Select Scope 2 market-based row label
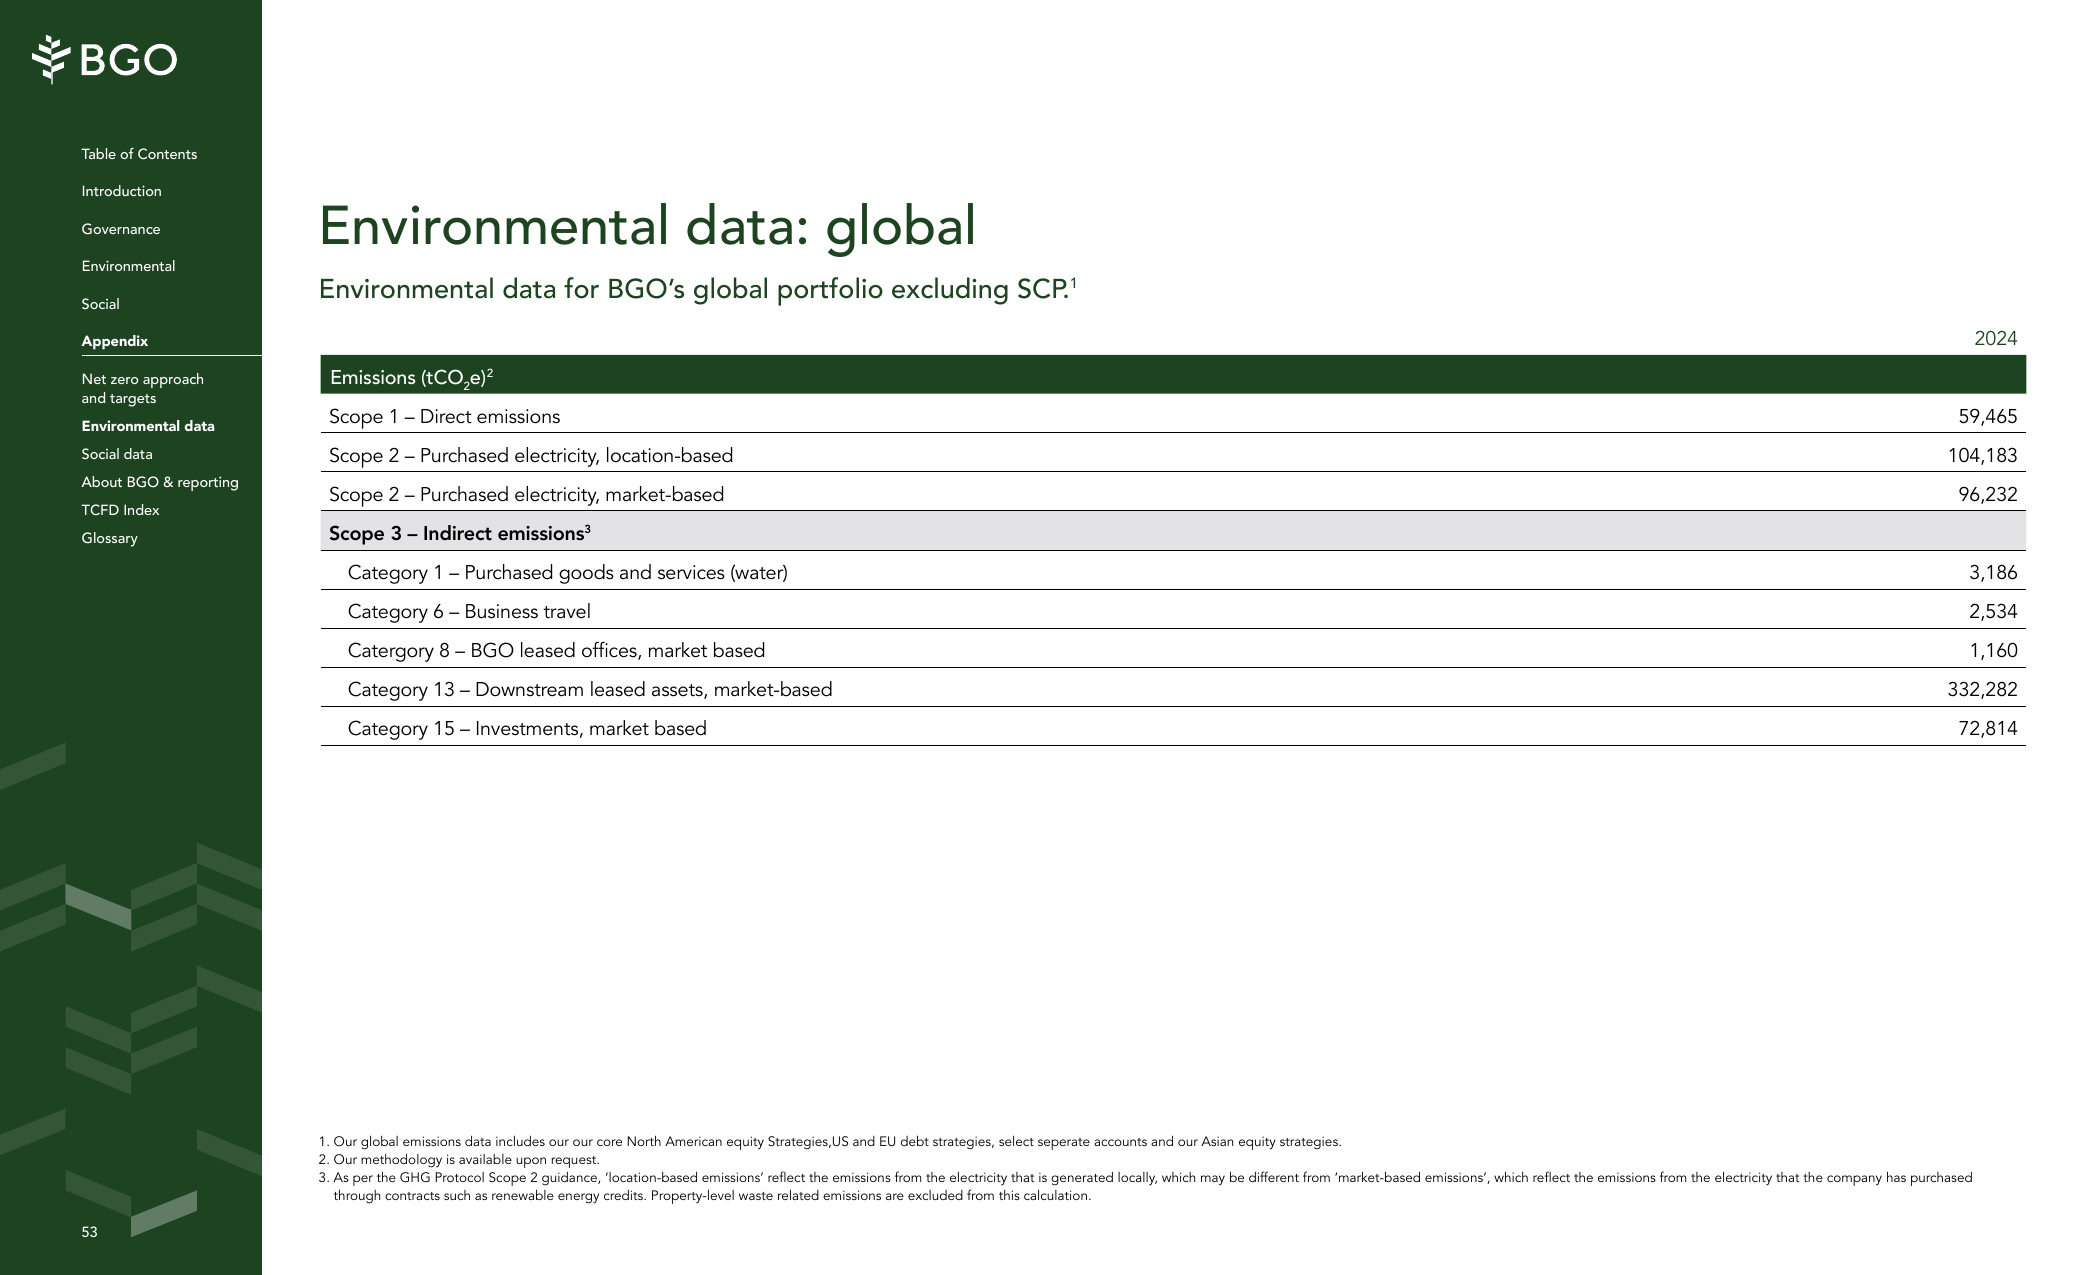 click(526, 495)
